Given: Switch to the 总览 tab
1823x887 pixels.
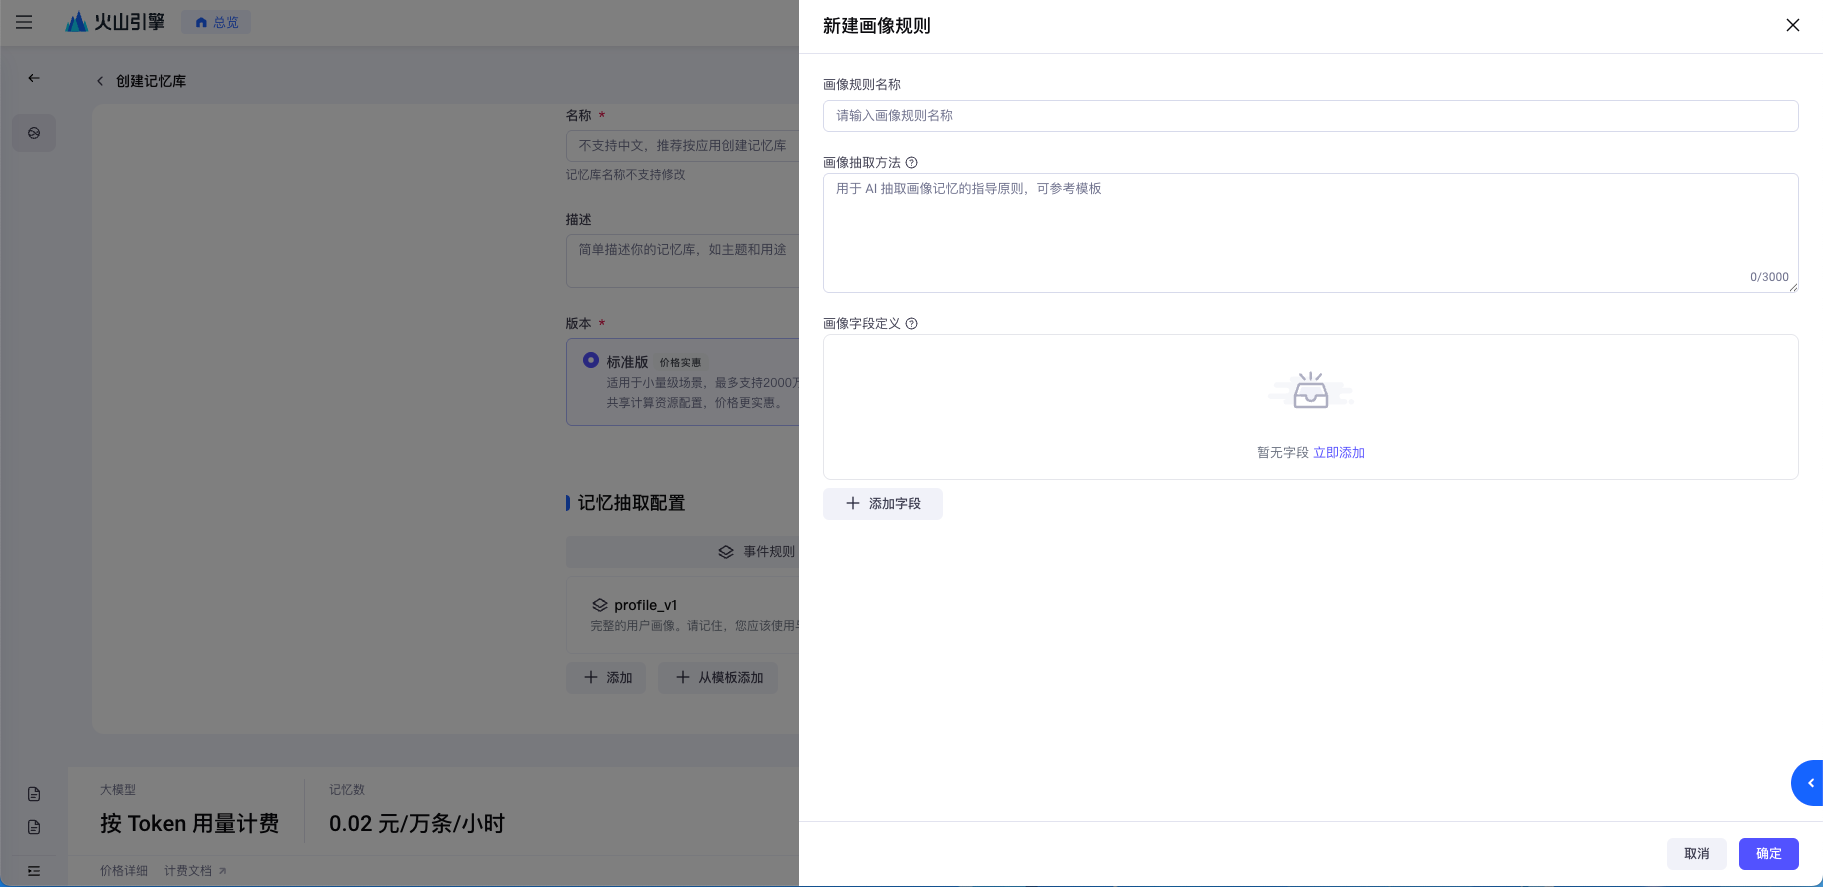Looking at the screenshot, I should pyautogui.click(x=217, y=22).
